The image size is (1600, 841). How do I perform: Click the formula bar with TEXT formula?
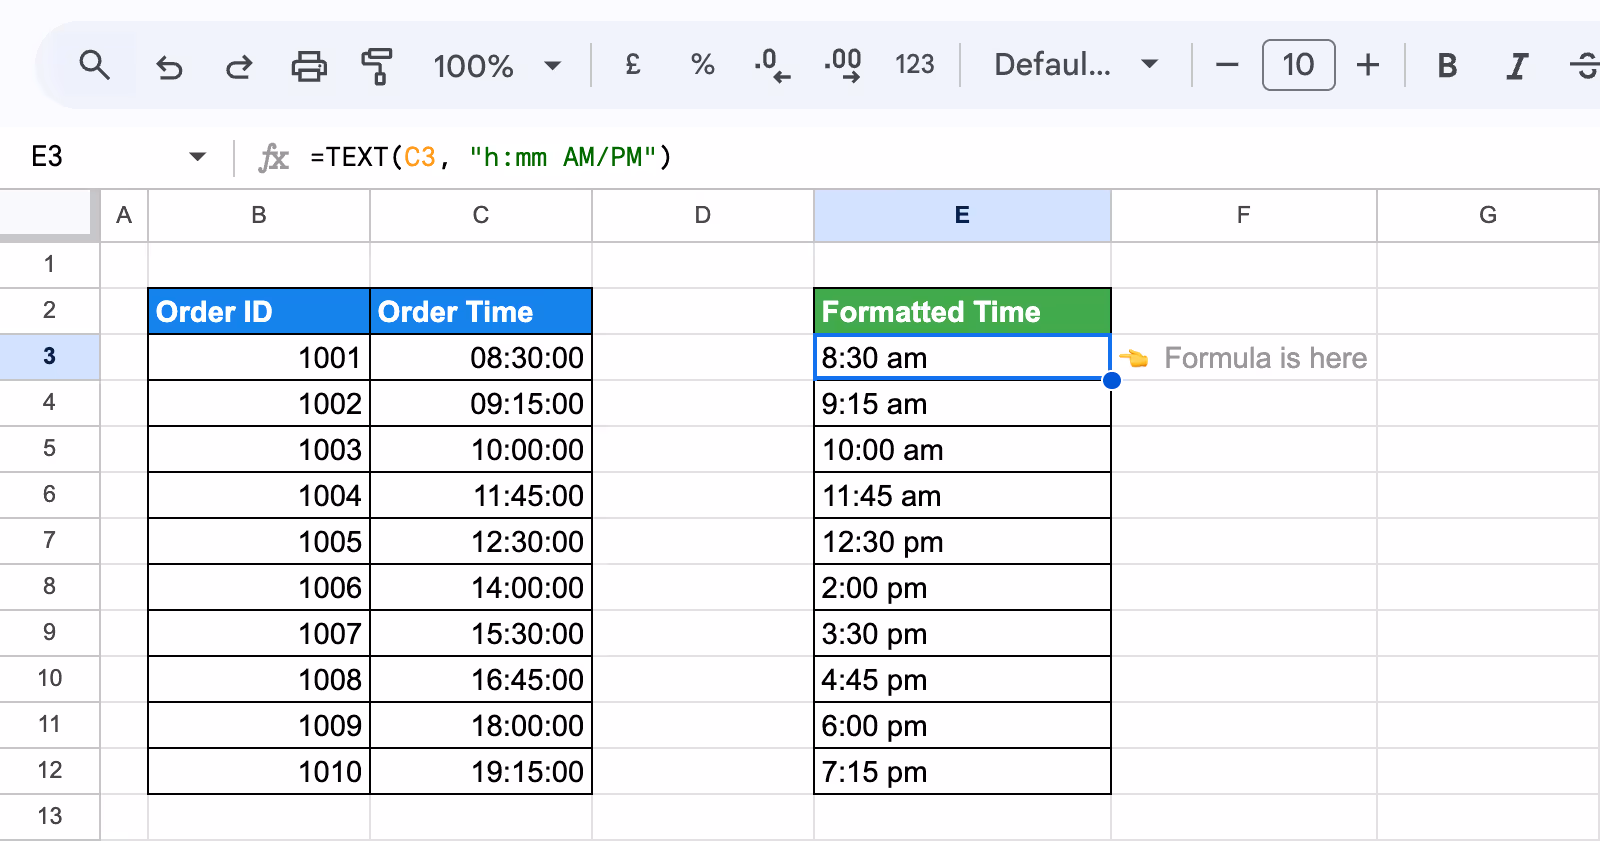[x=940, y=157]
